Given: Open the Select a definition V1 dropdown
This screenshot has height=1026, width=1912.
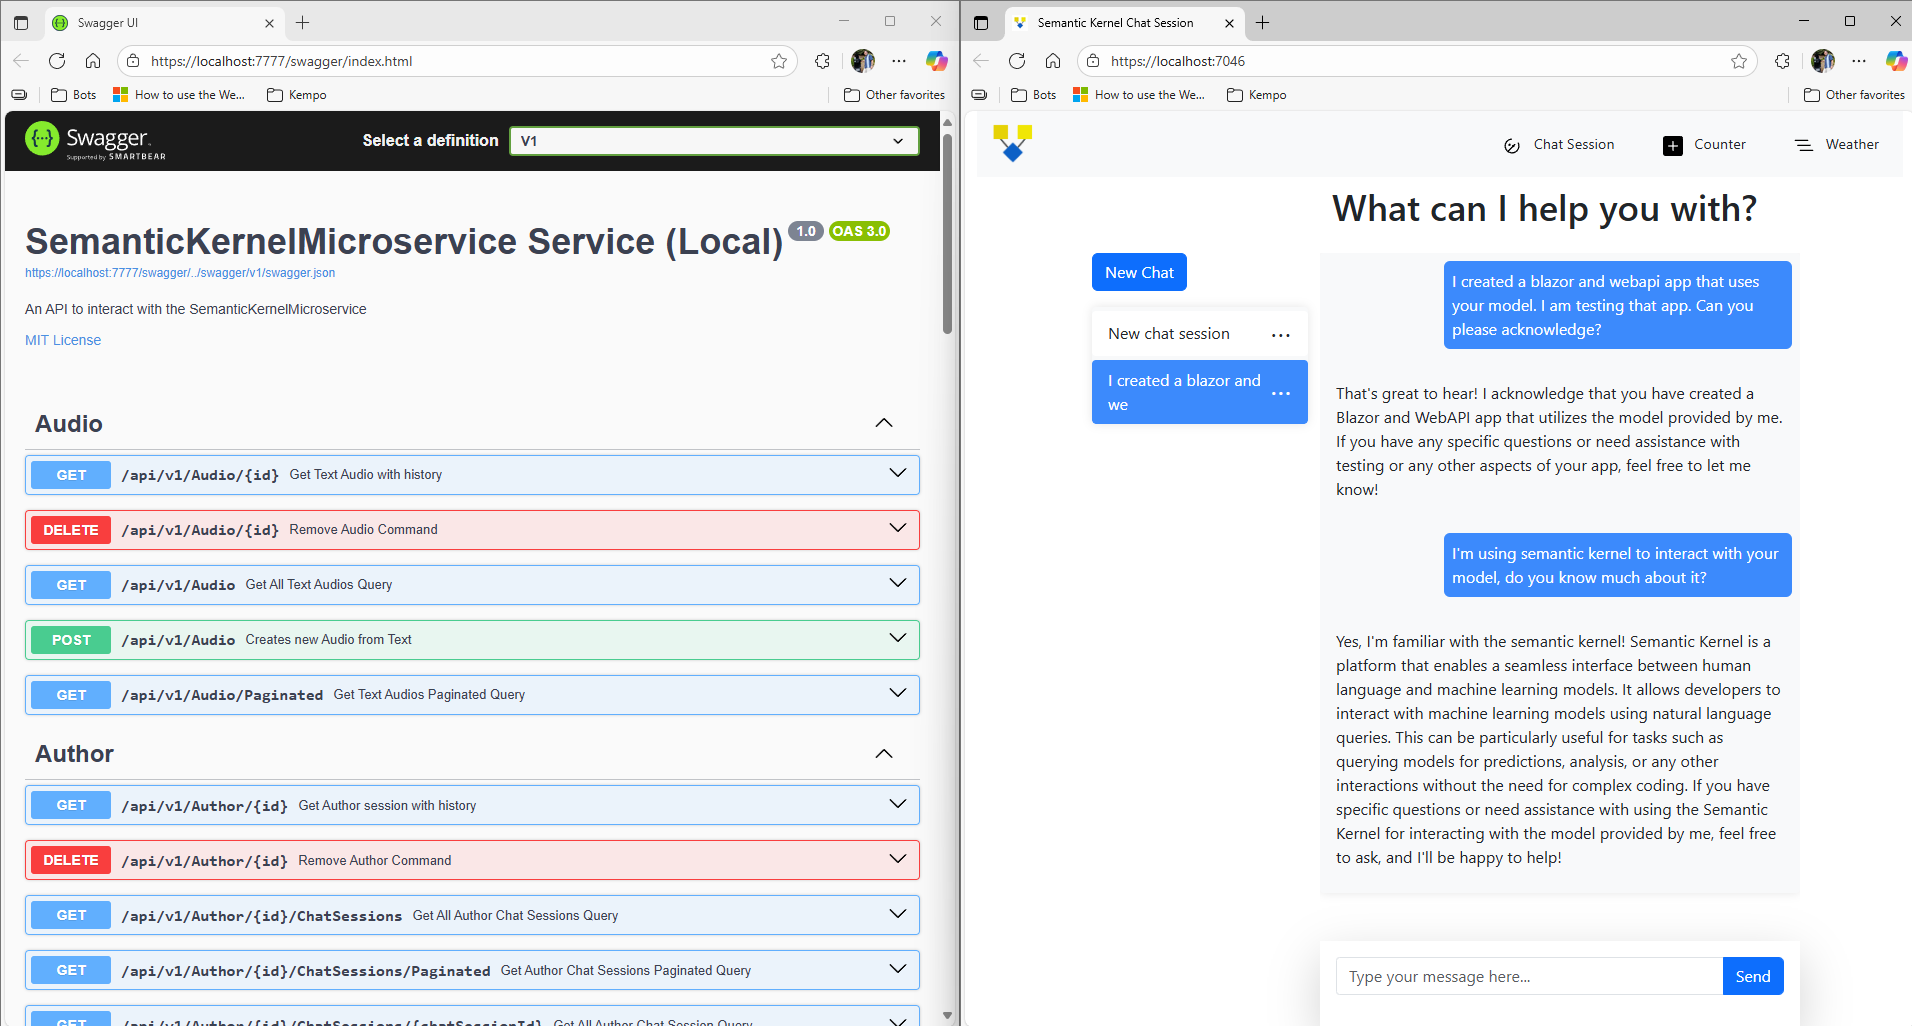Looking at the screenshot, I should pyautogui.click(x=714, y=141).
